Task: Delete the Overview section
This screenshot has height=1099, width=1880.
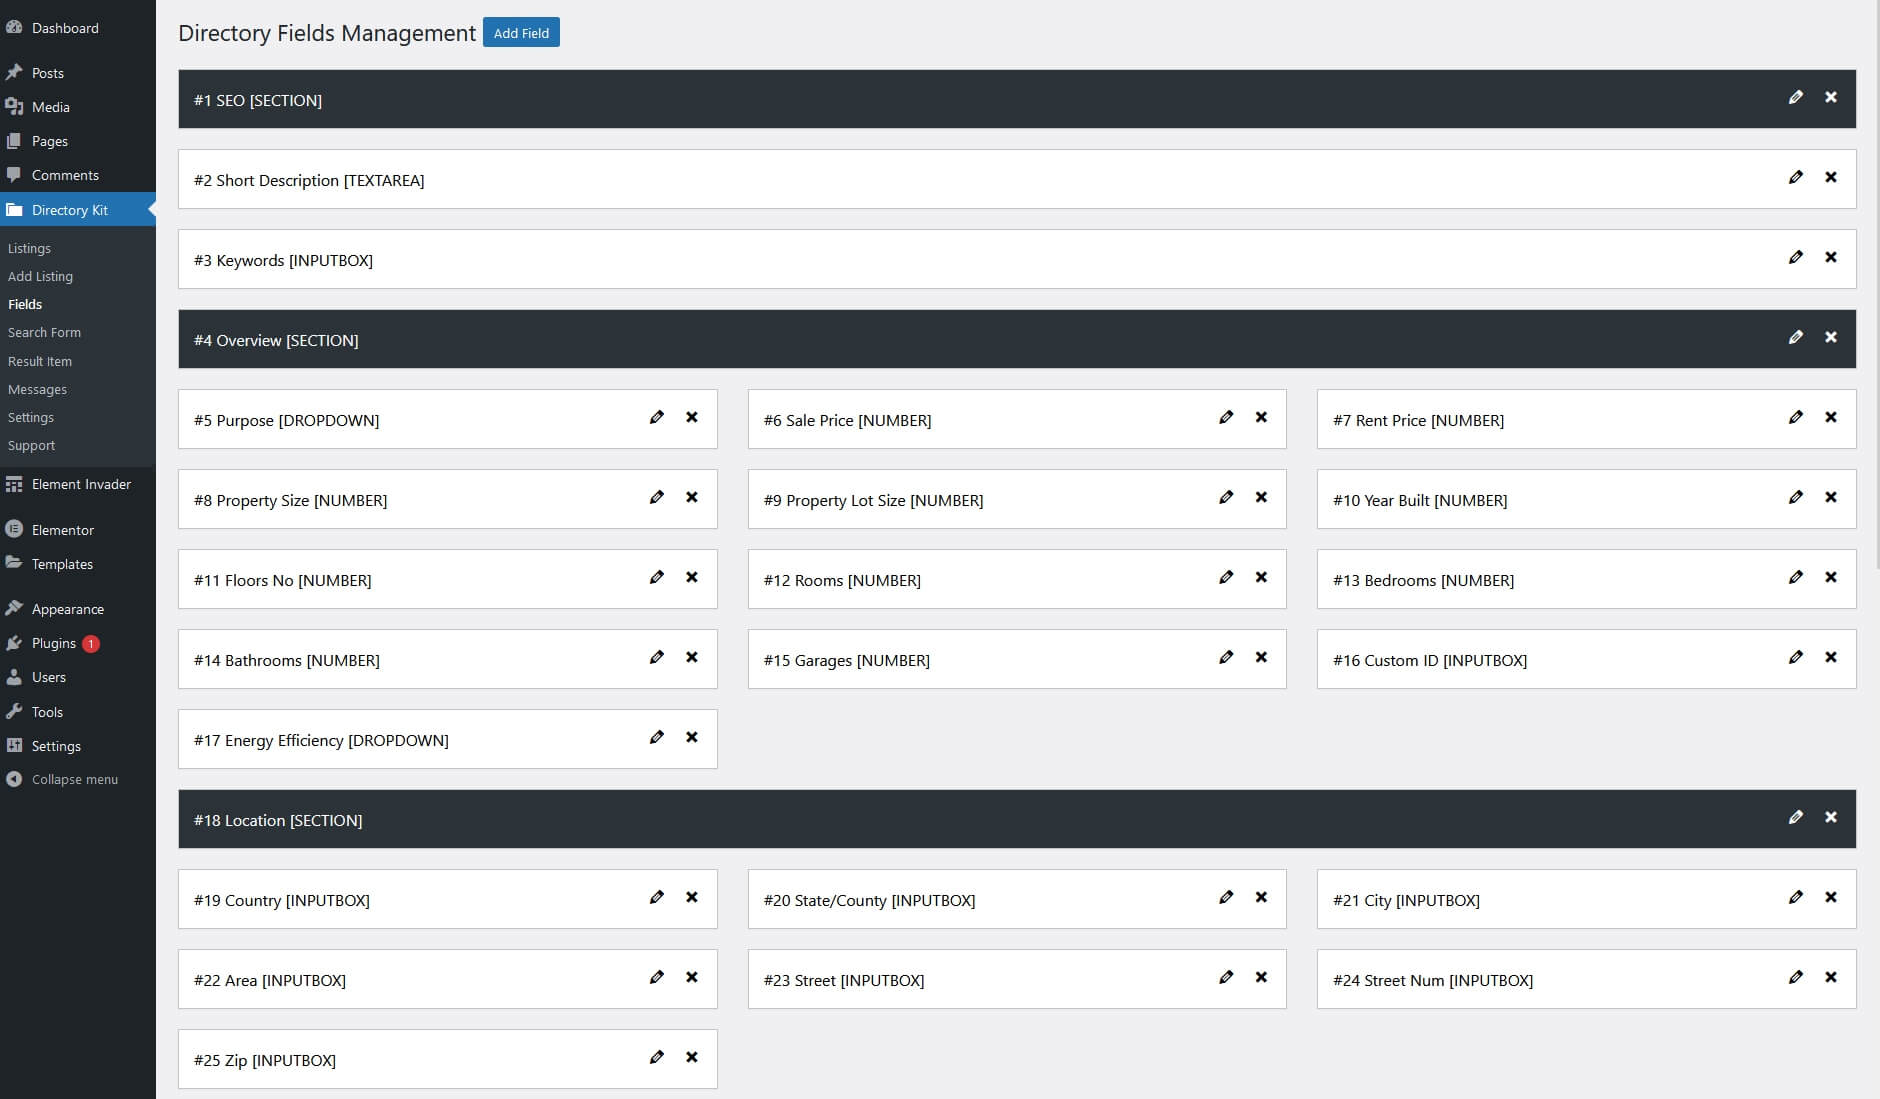Action: click(1831, 337)
